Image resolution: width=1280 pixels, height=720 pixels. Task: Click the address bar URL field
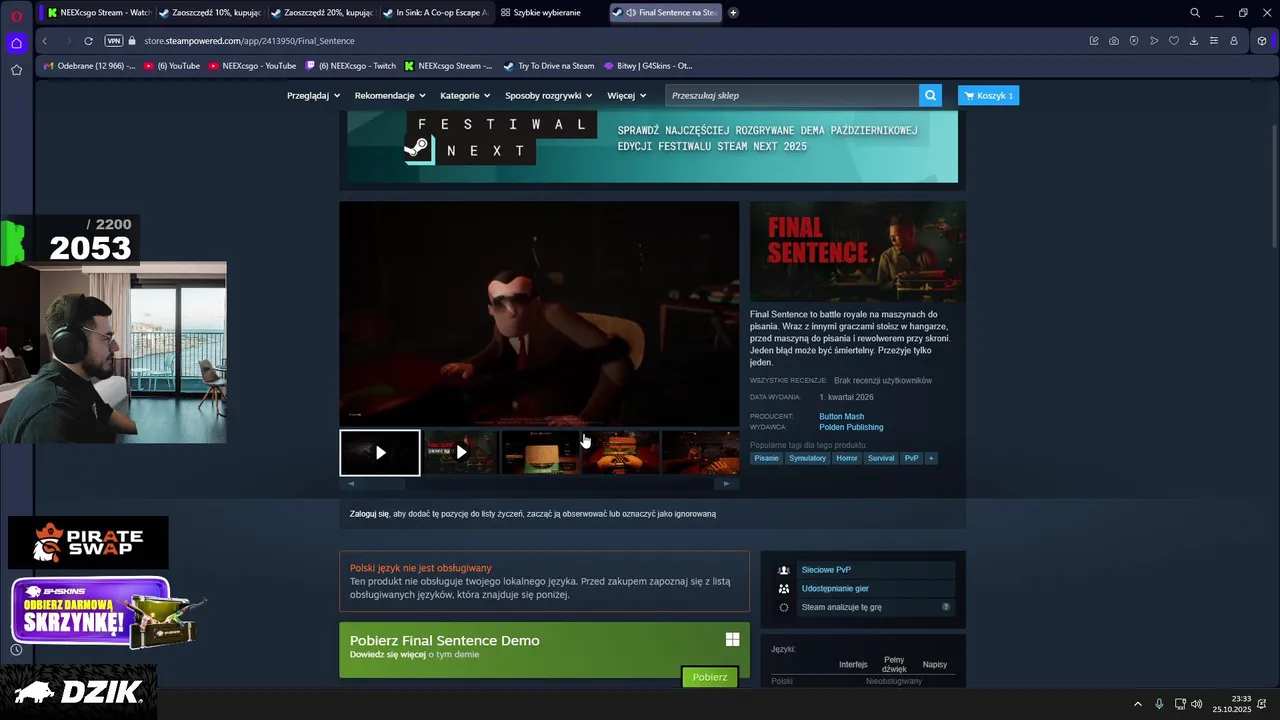tap(600, 41)
